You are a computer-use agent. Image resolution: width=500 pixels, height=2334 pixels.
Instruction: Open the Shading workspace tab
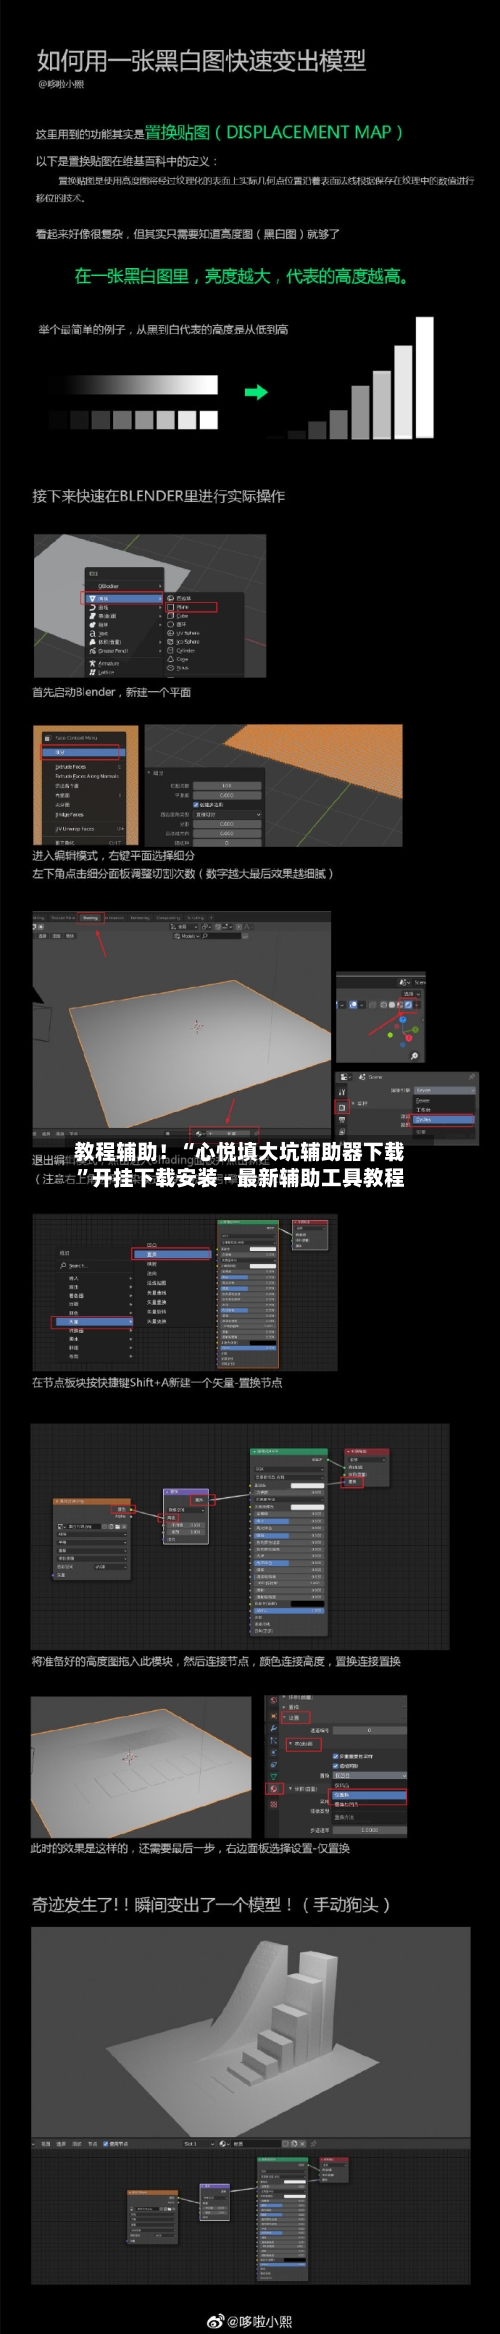91,918
